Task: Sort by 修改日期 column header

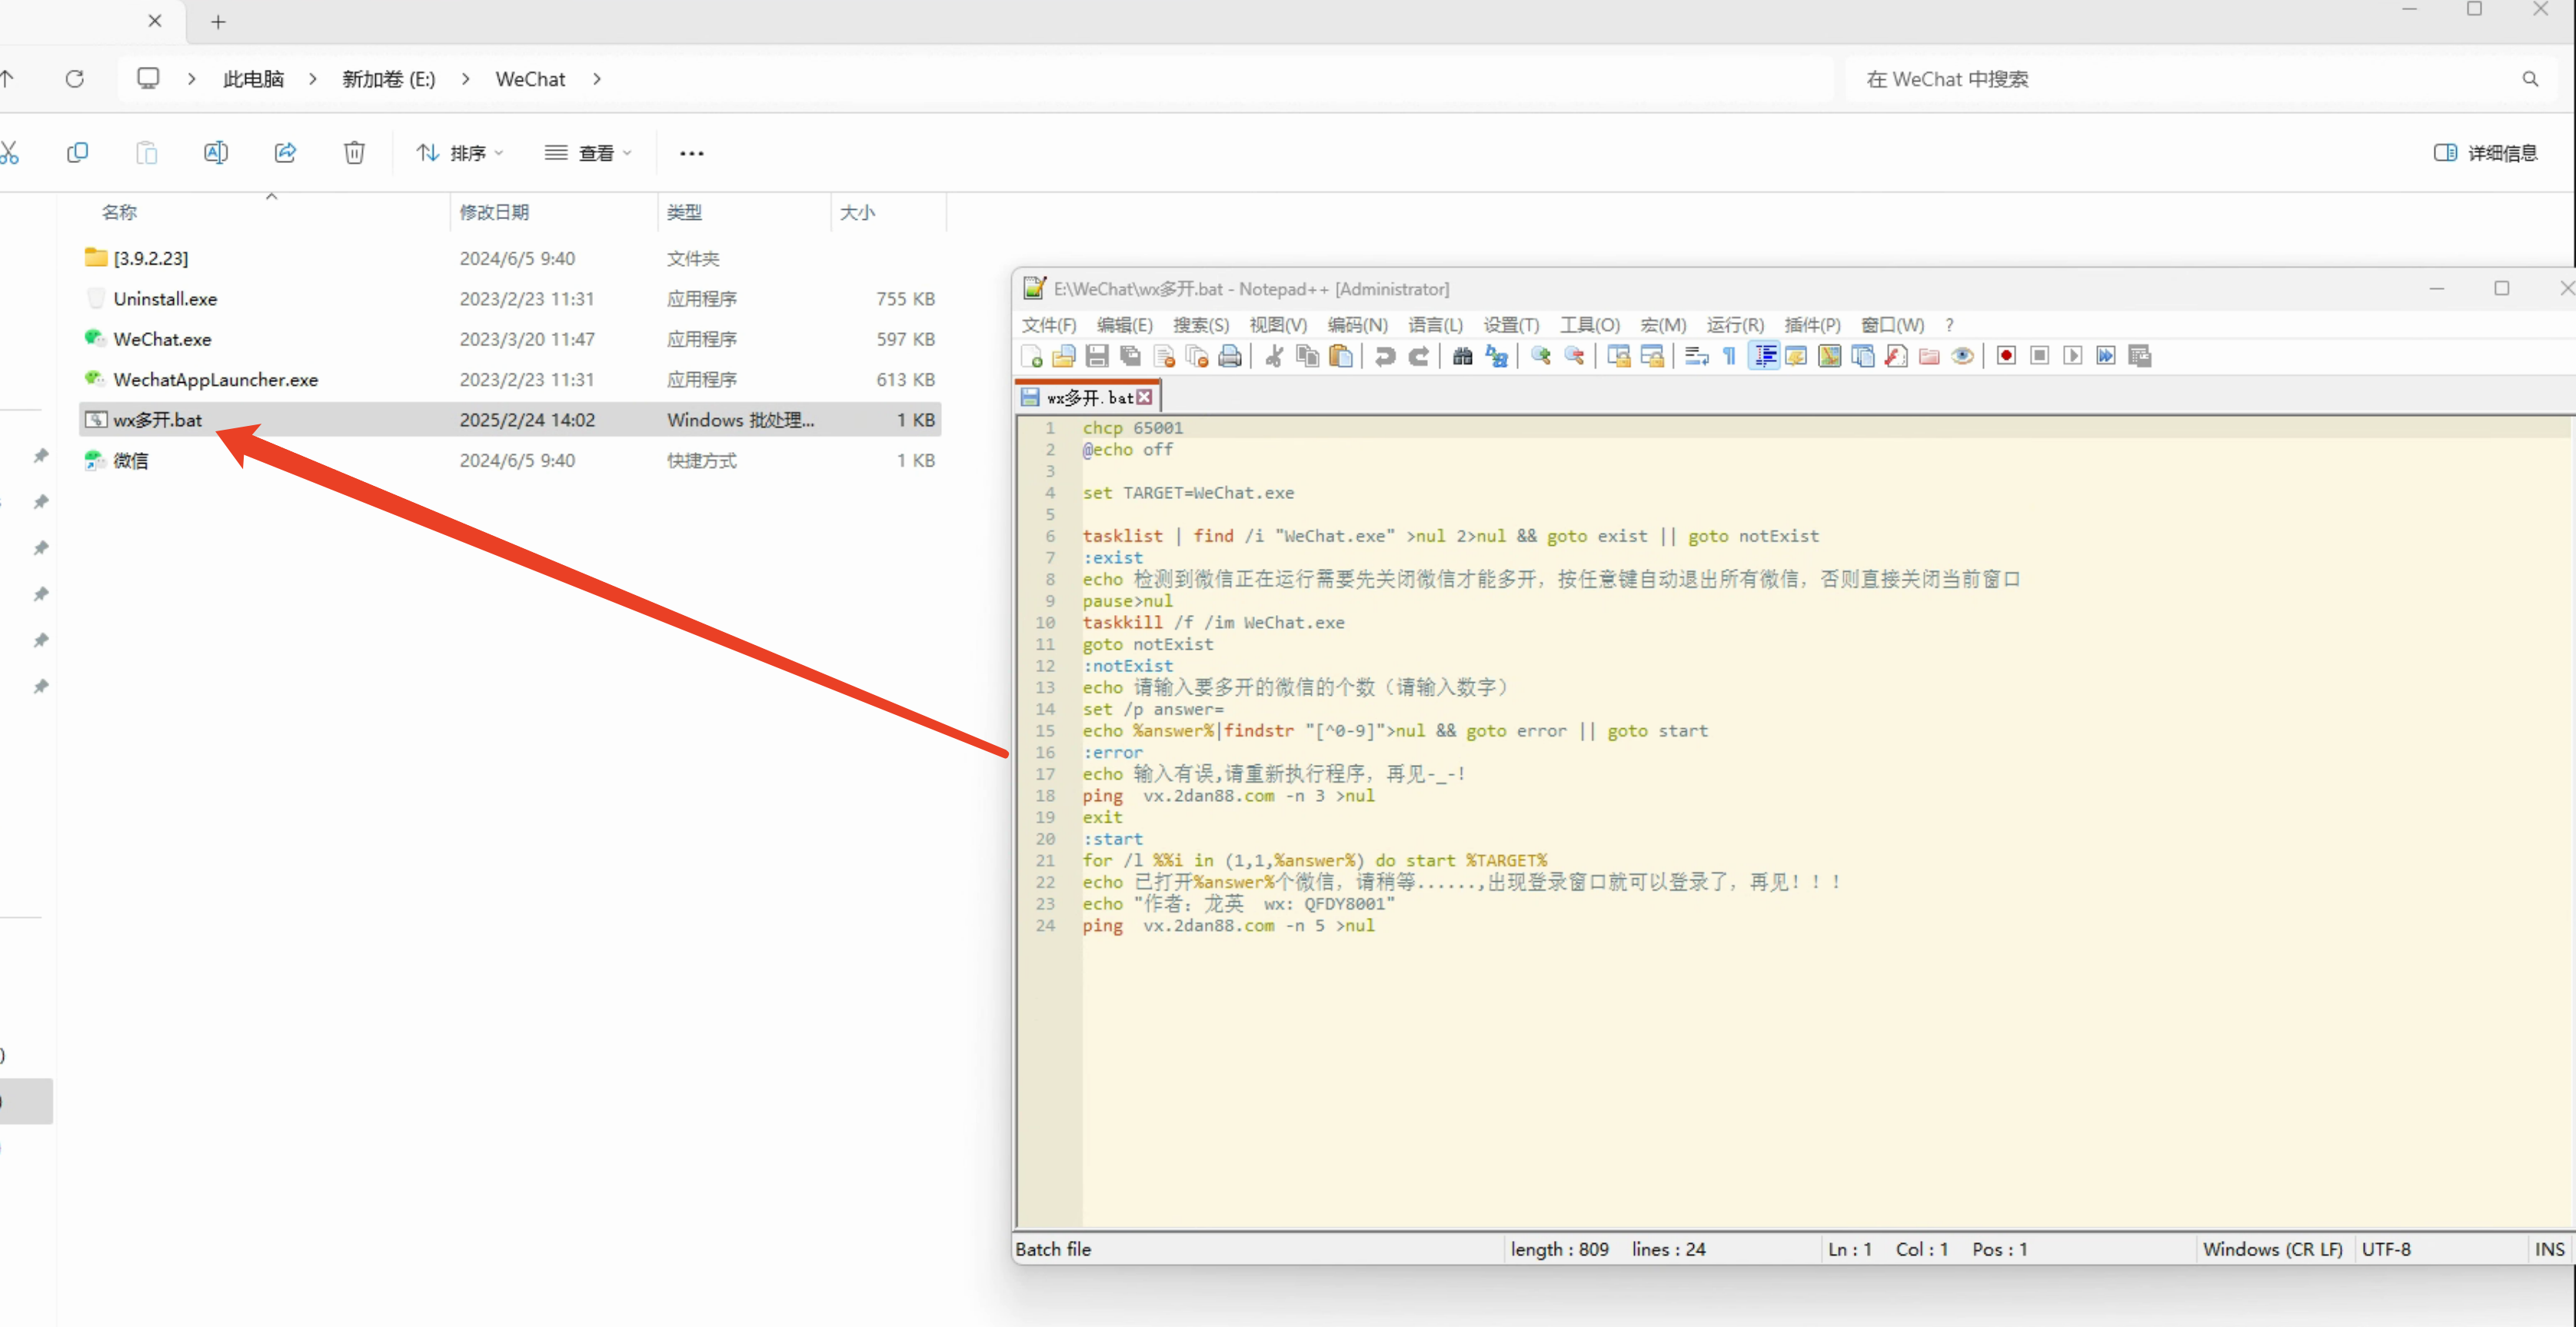Action: pyautogui.click(x=494, y=212)
